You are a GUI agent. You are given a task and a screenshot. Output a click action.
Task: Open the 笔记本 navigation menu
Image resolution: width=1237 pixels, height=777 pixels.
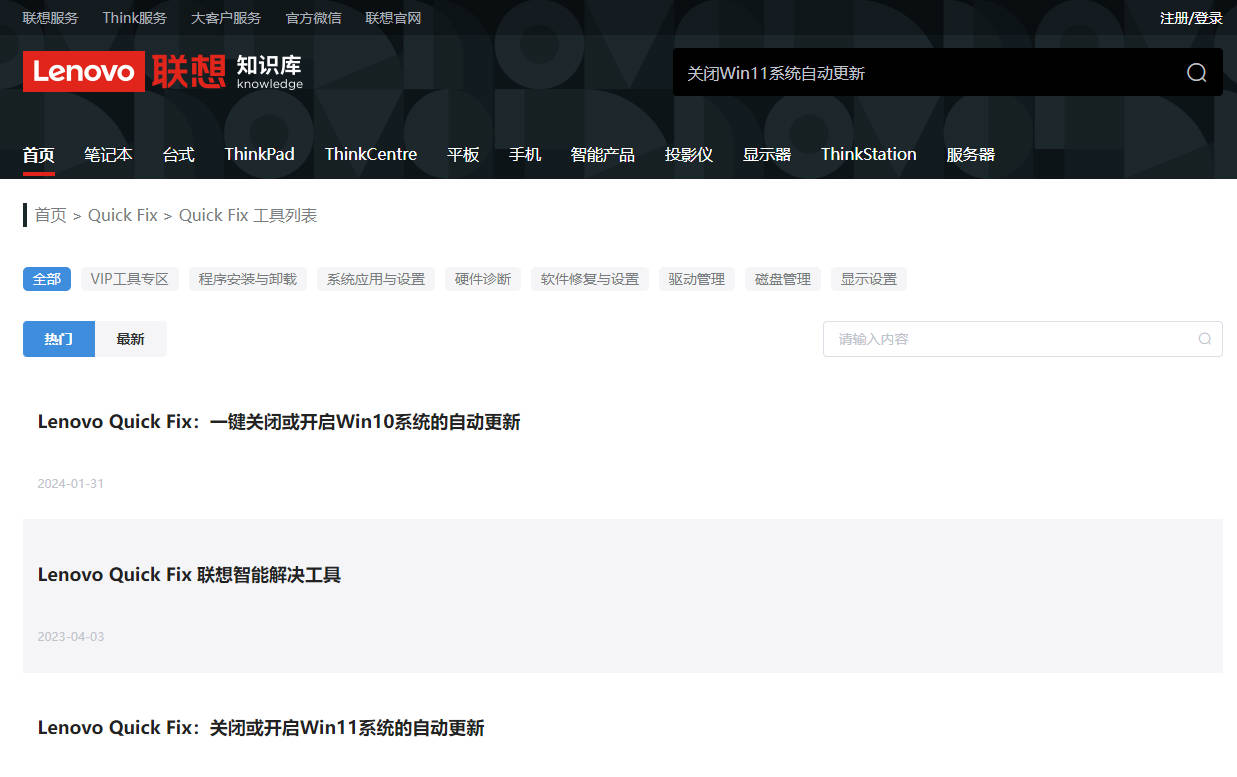click(108, 154)
